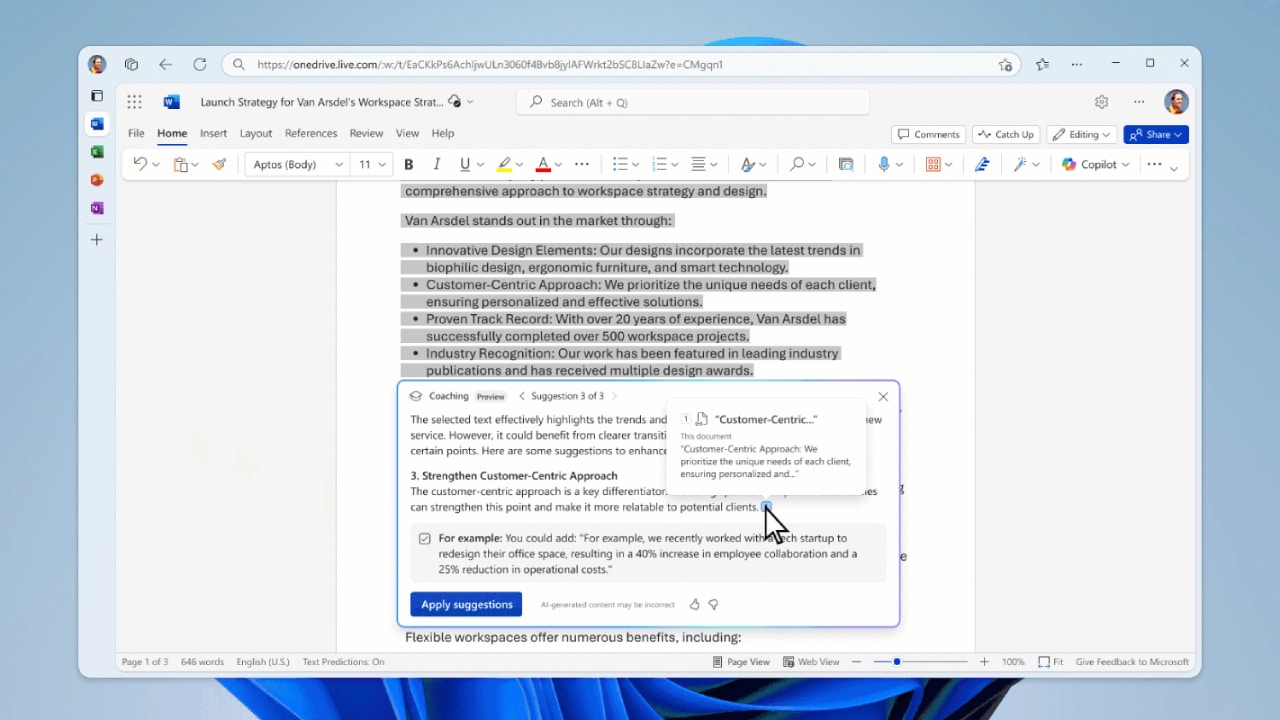
Task: Click the browser address bar URL
Action: tap(490, 64)
